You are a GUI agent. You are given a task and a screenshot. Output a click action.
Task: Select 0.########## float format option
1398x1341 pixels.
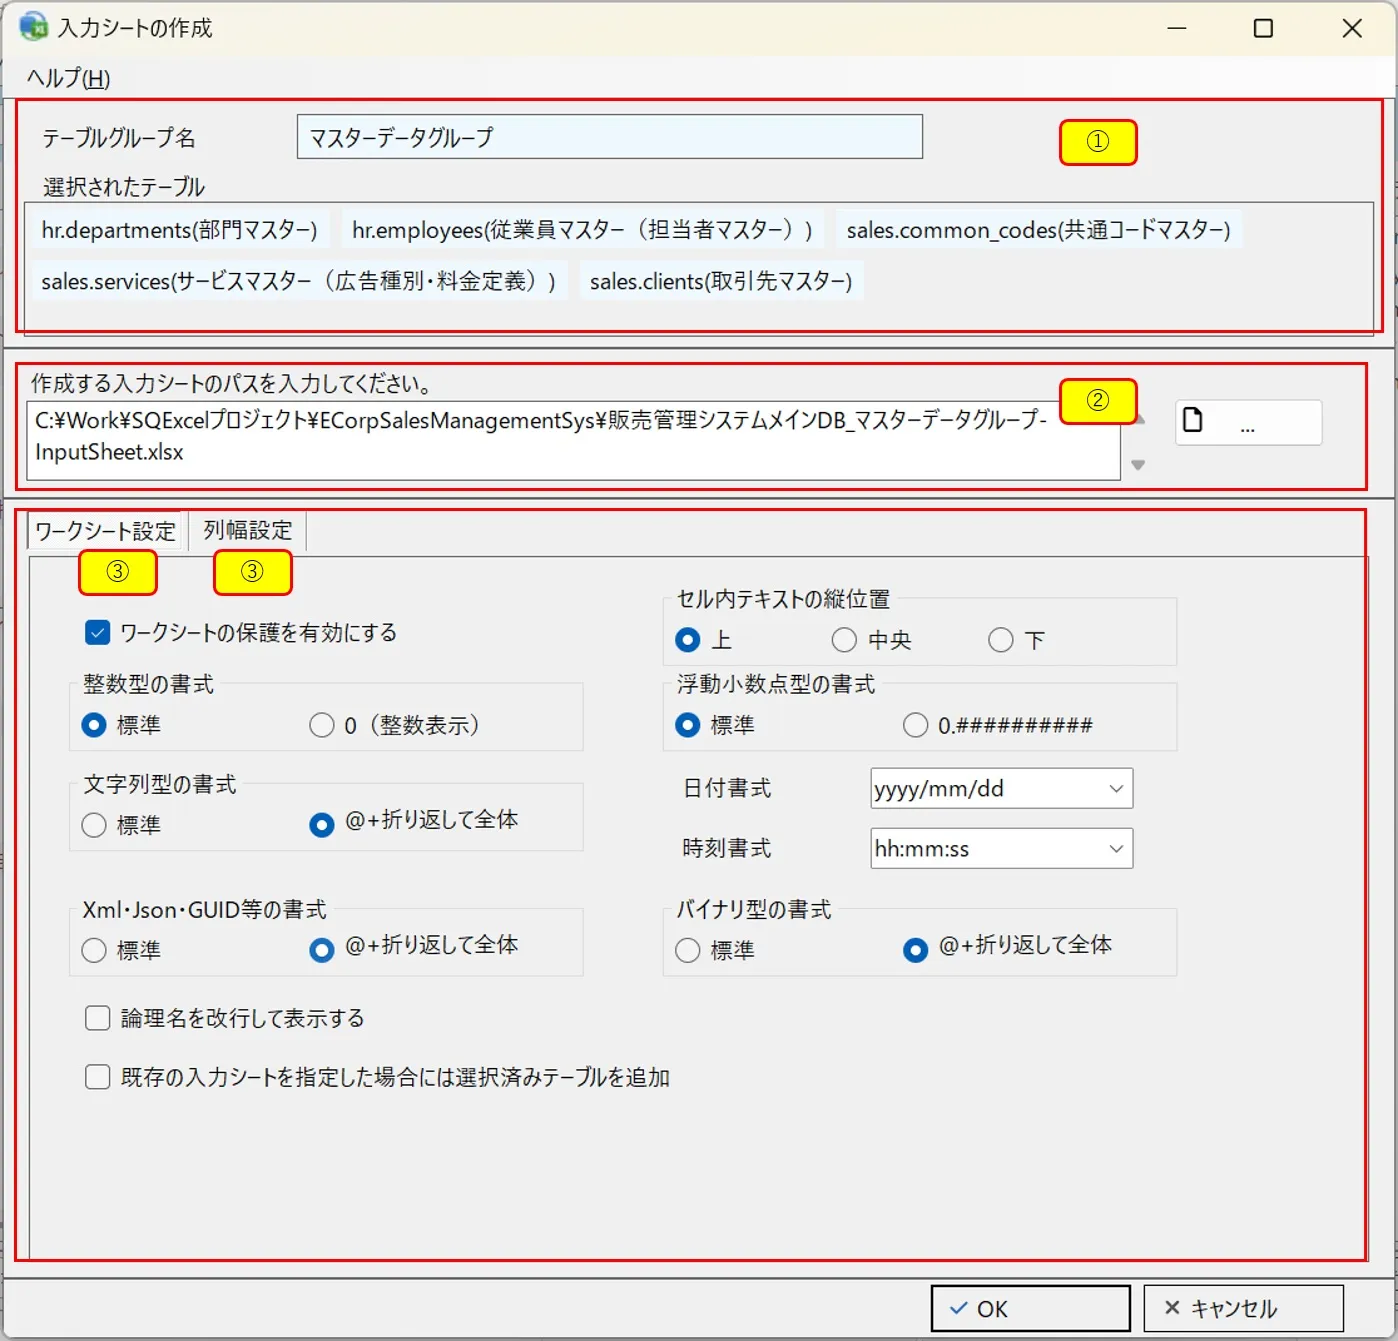998,725
